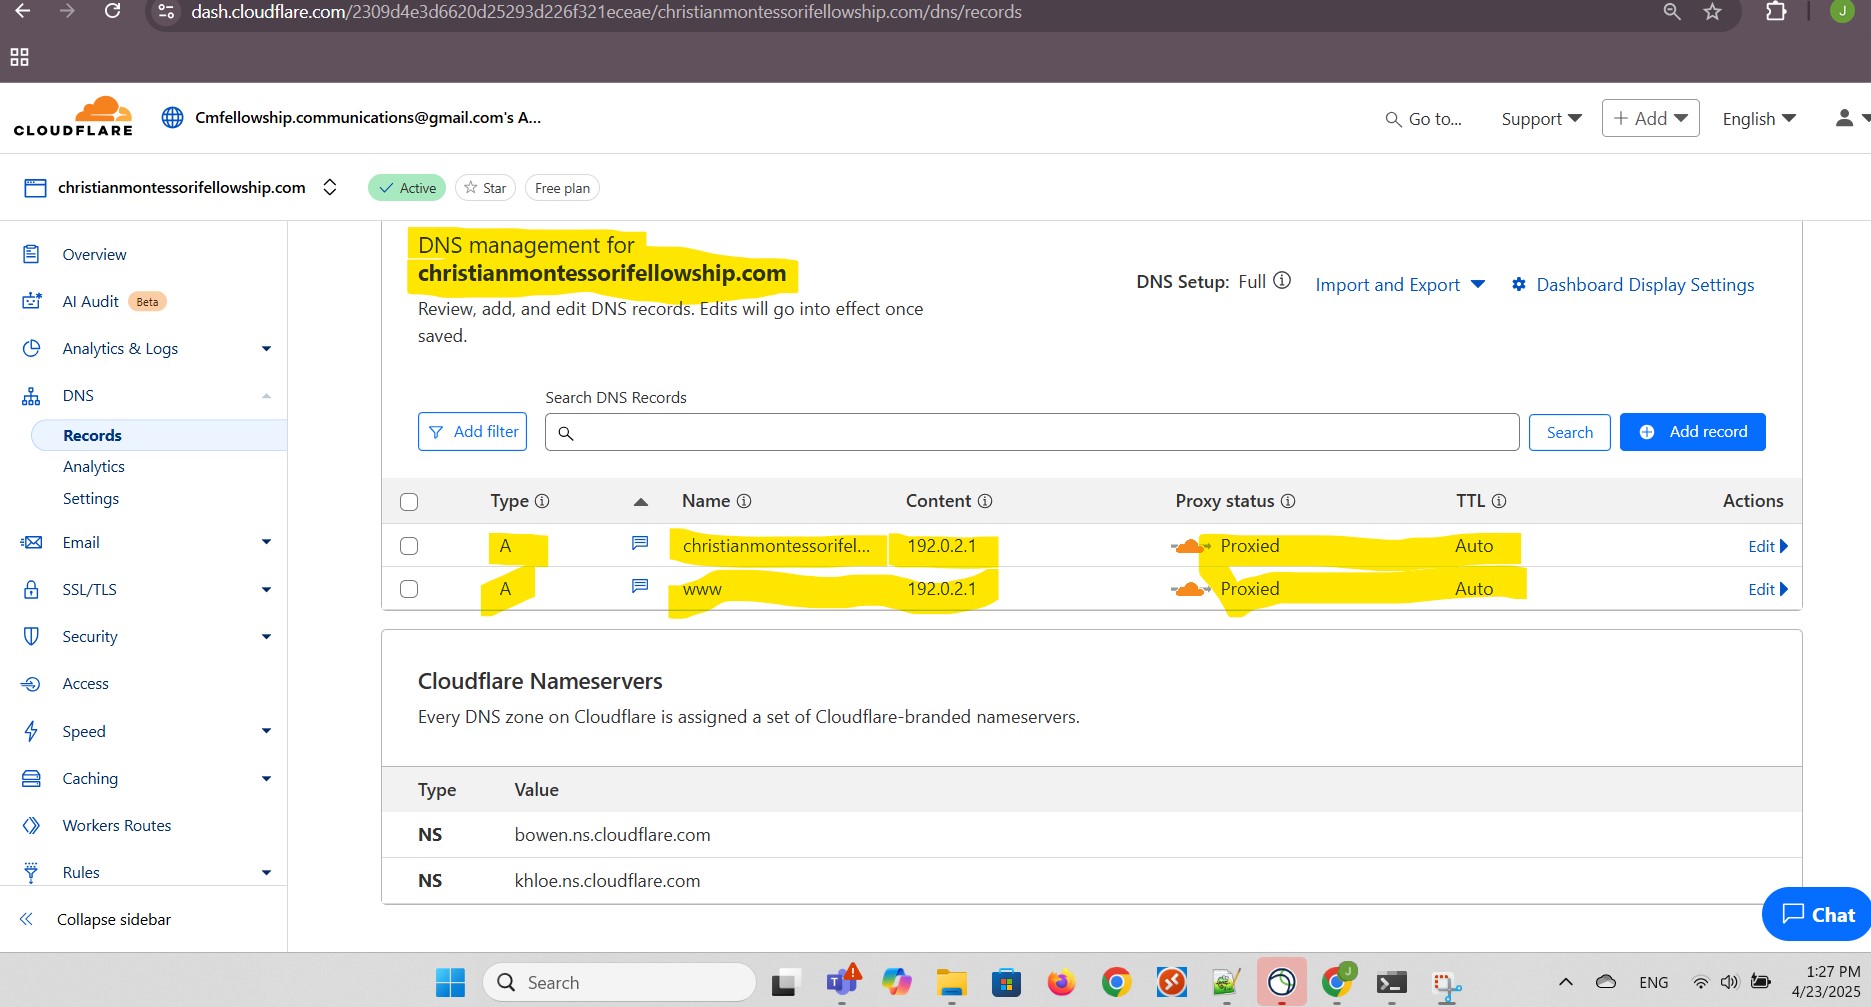
Task: Edit the www A record
Action: pos(1767,589)
